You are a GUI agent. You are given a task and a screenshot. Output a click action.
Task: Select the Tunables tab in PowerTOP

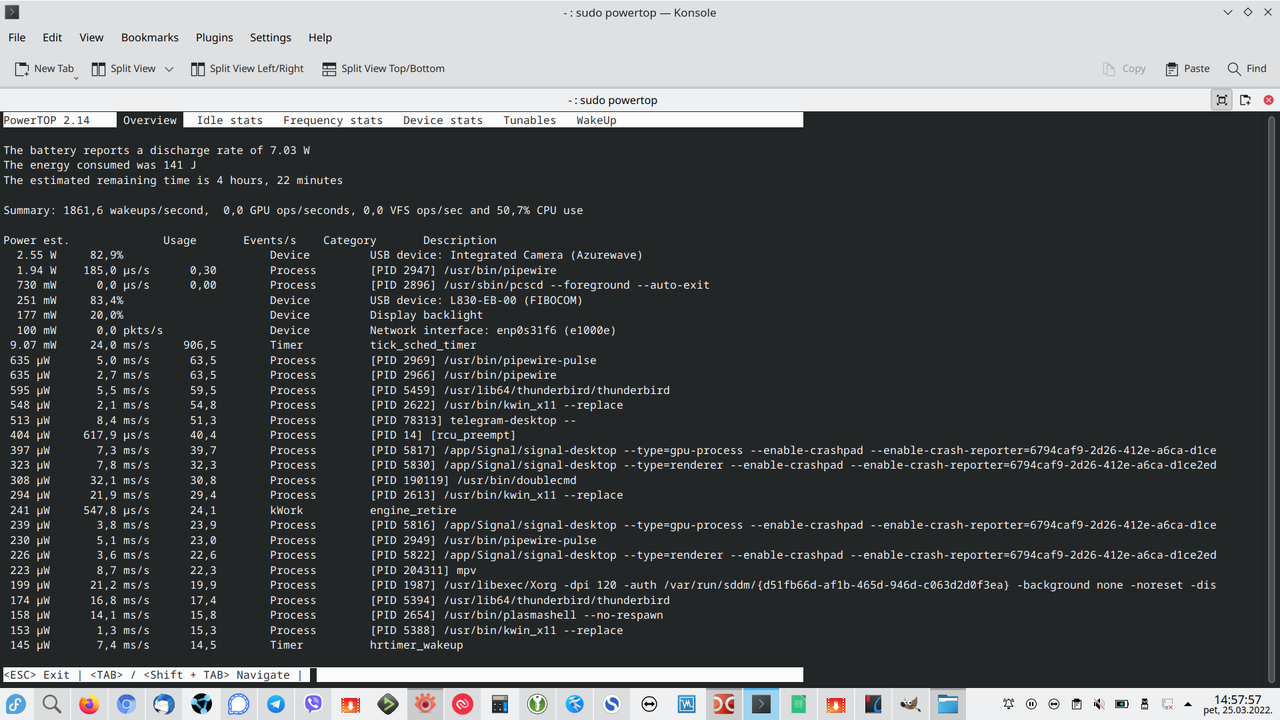[x=530, y=120]
